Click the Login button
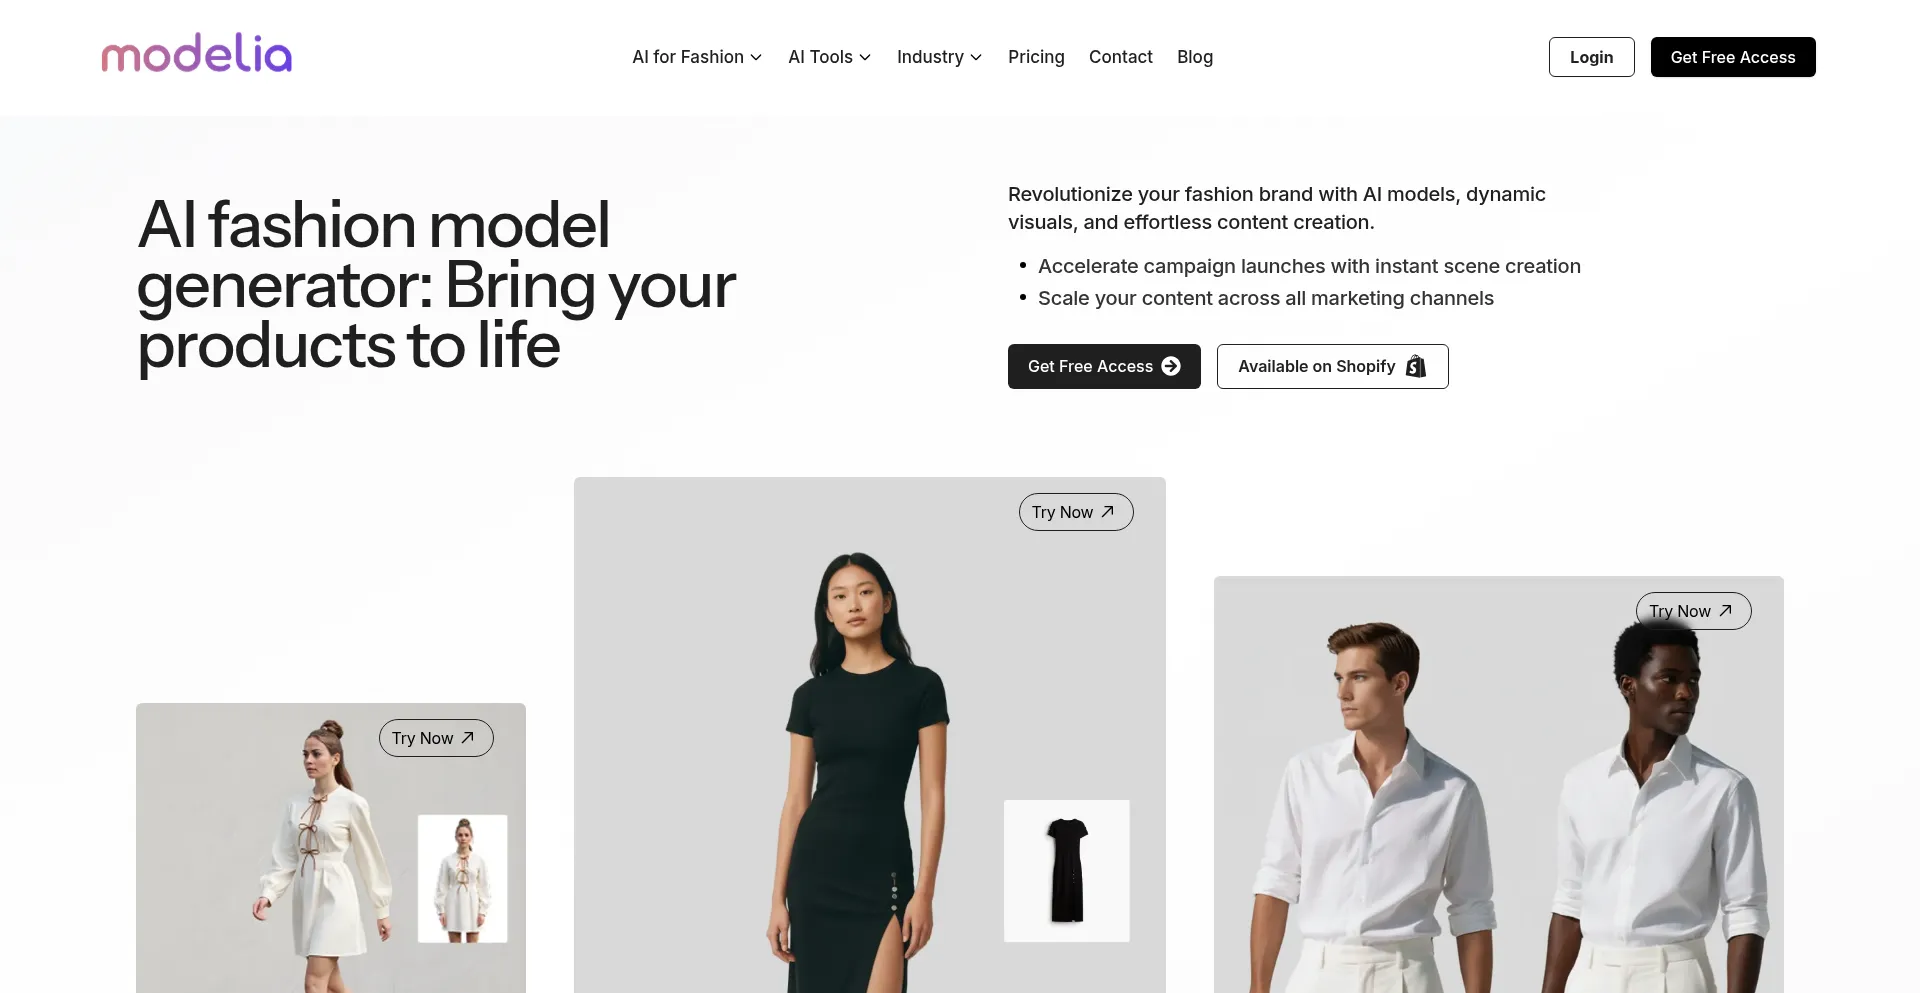Image resolution: width=1920 pixels, height=993 pixels. pyautogui.click(x=1591, y=57)
